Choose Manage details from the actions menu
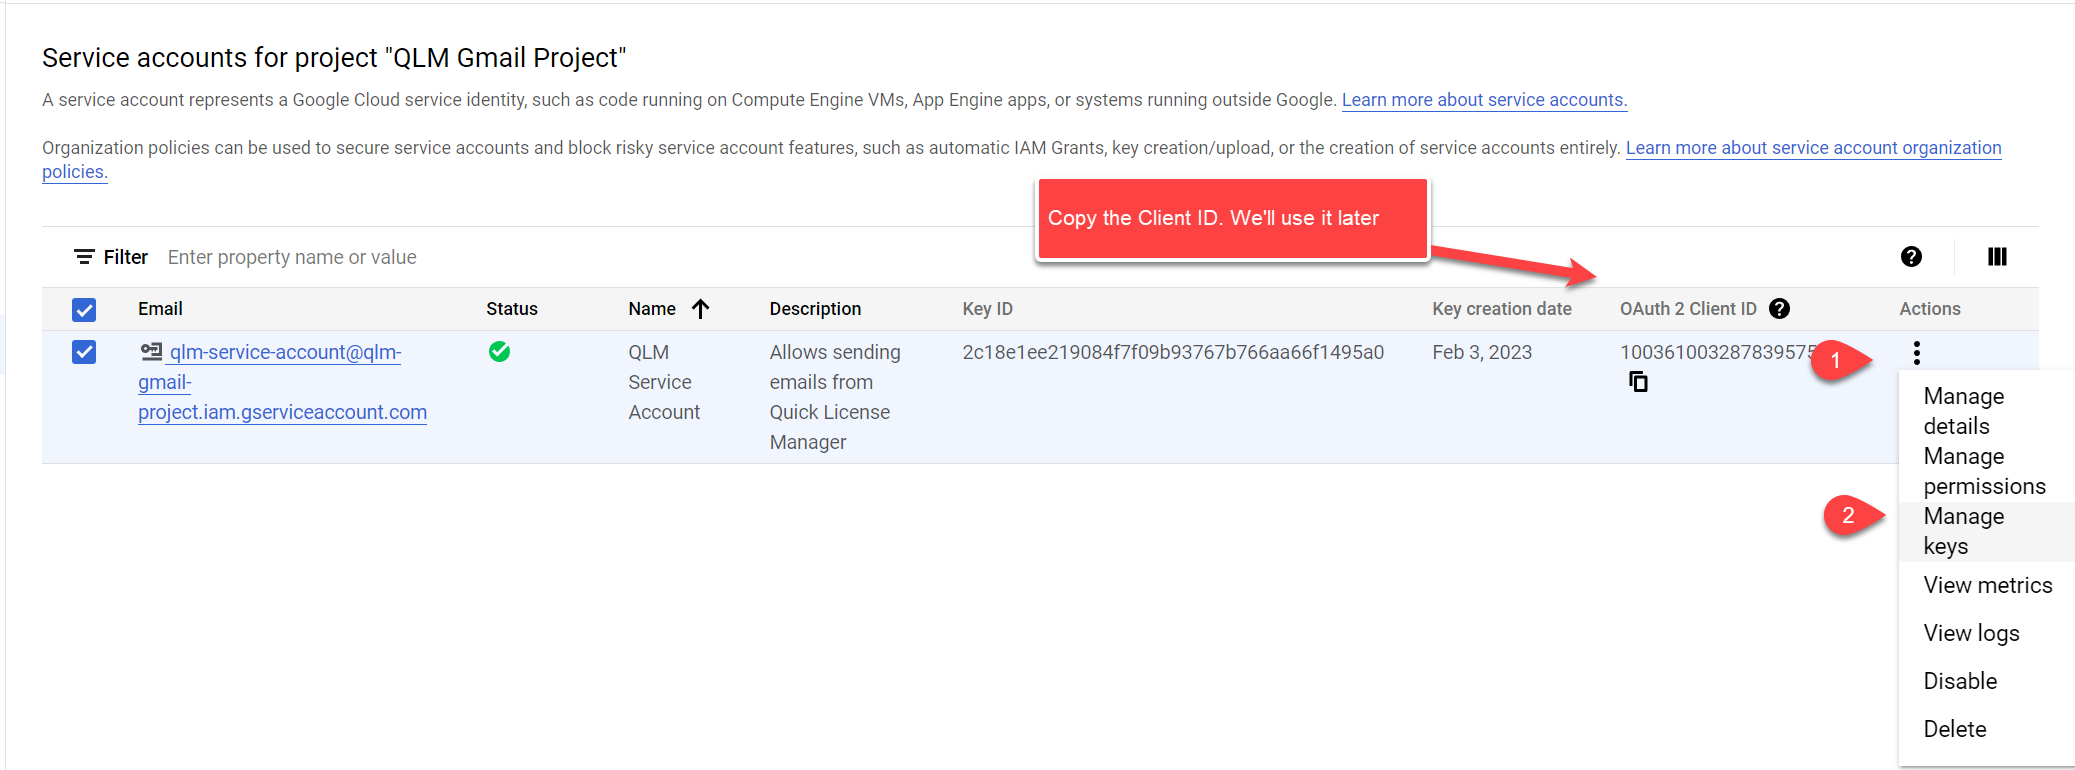The image size is (2075, 770). click(x=1987, y=411)
